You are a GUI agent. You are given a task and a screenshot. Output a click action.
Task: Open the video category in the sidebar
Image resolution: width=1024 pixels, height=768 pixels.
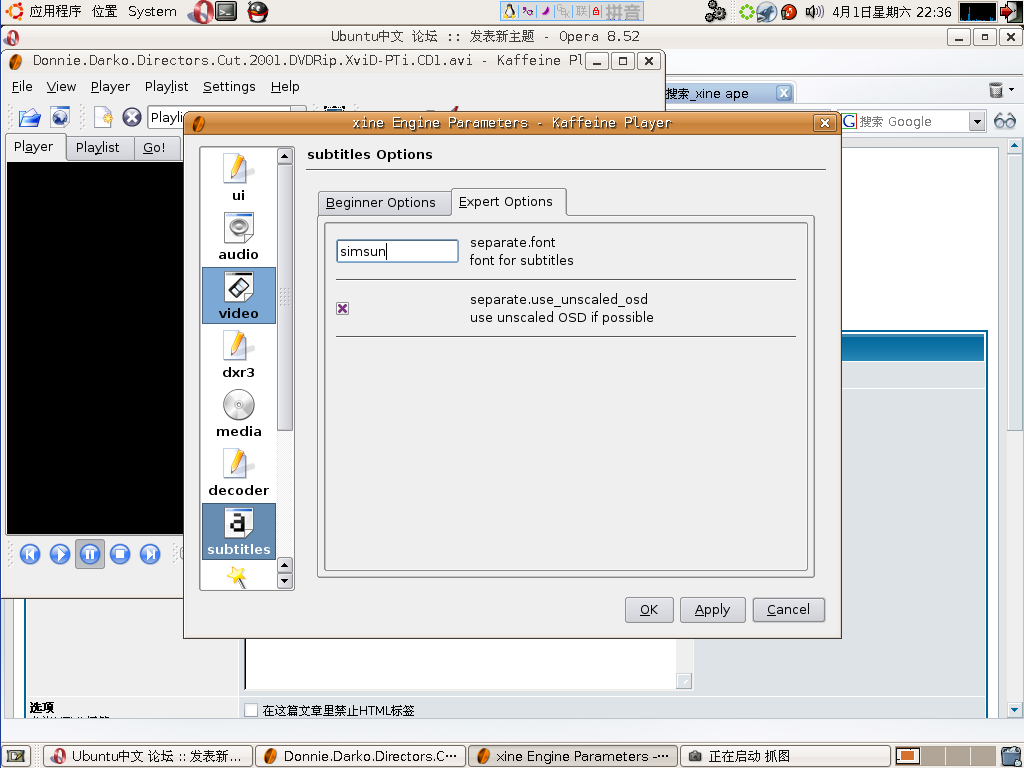(238, 295)
